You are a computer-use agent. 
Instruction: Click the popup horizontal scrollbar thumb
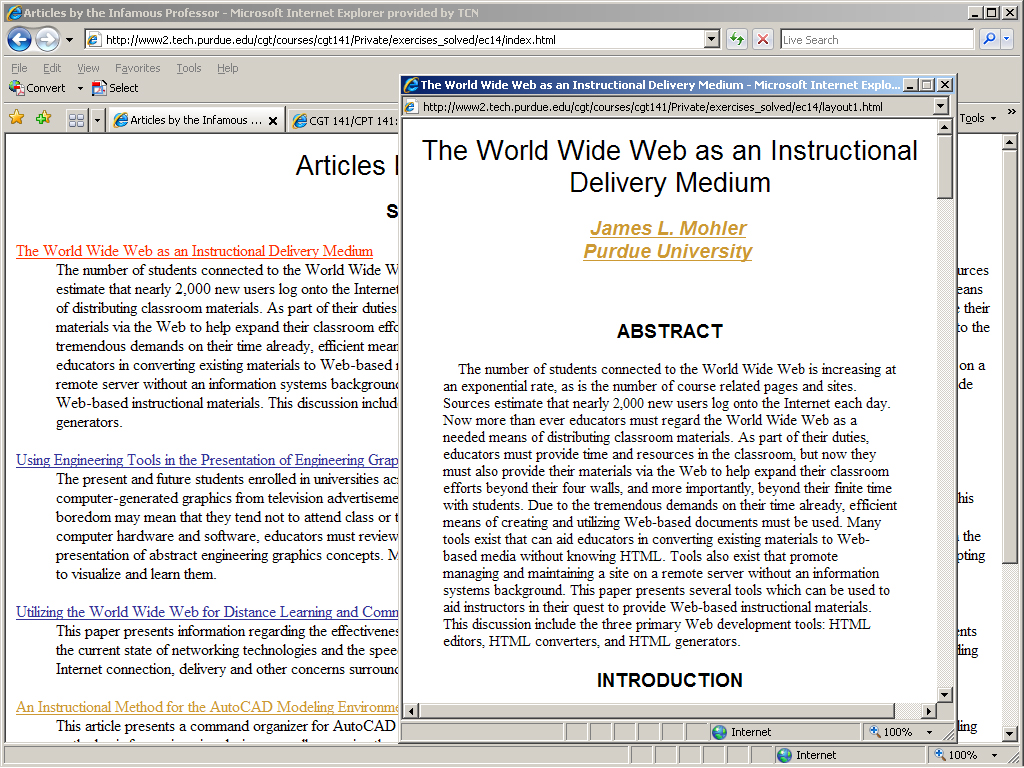[x=656, y=711]
